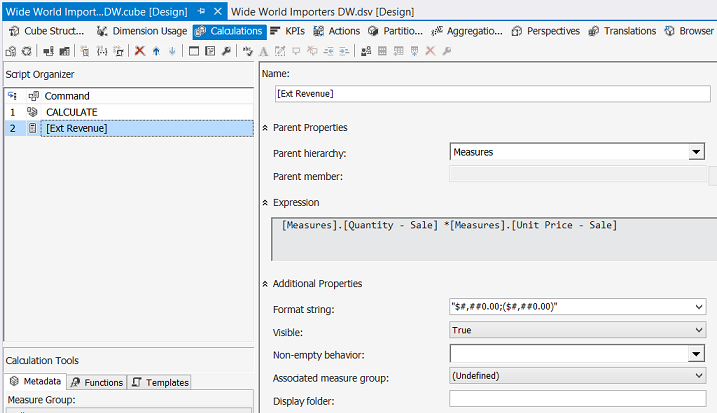
Task: Collapse the Additional Properties section
Action: (x=265, y=284)
